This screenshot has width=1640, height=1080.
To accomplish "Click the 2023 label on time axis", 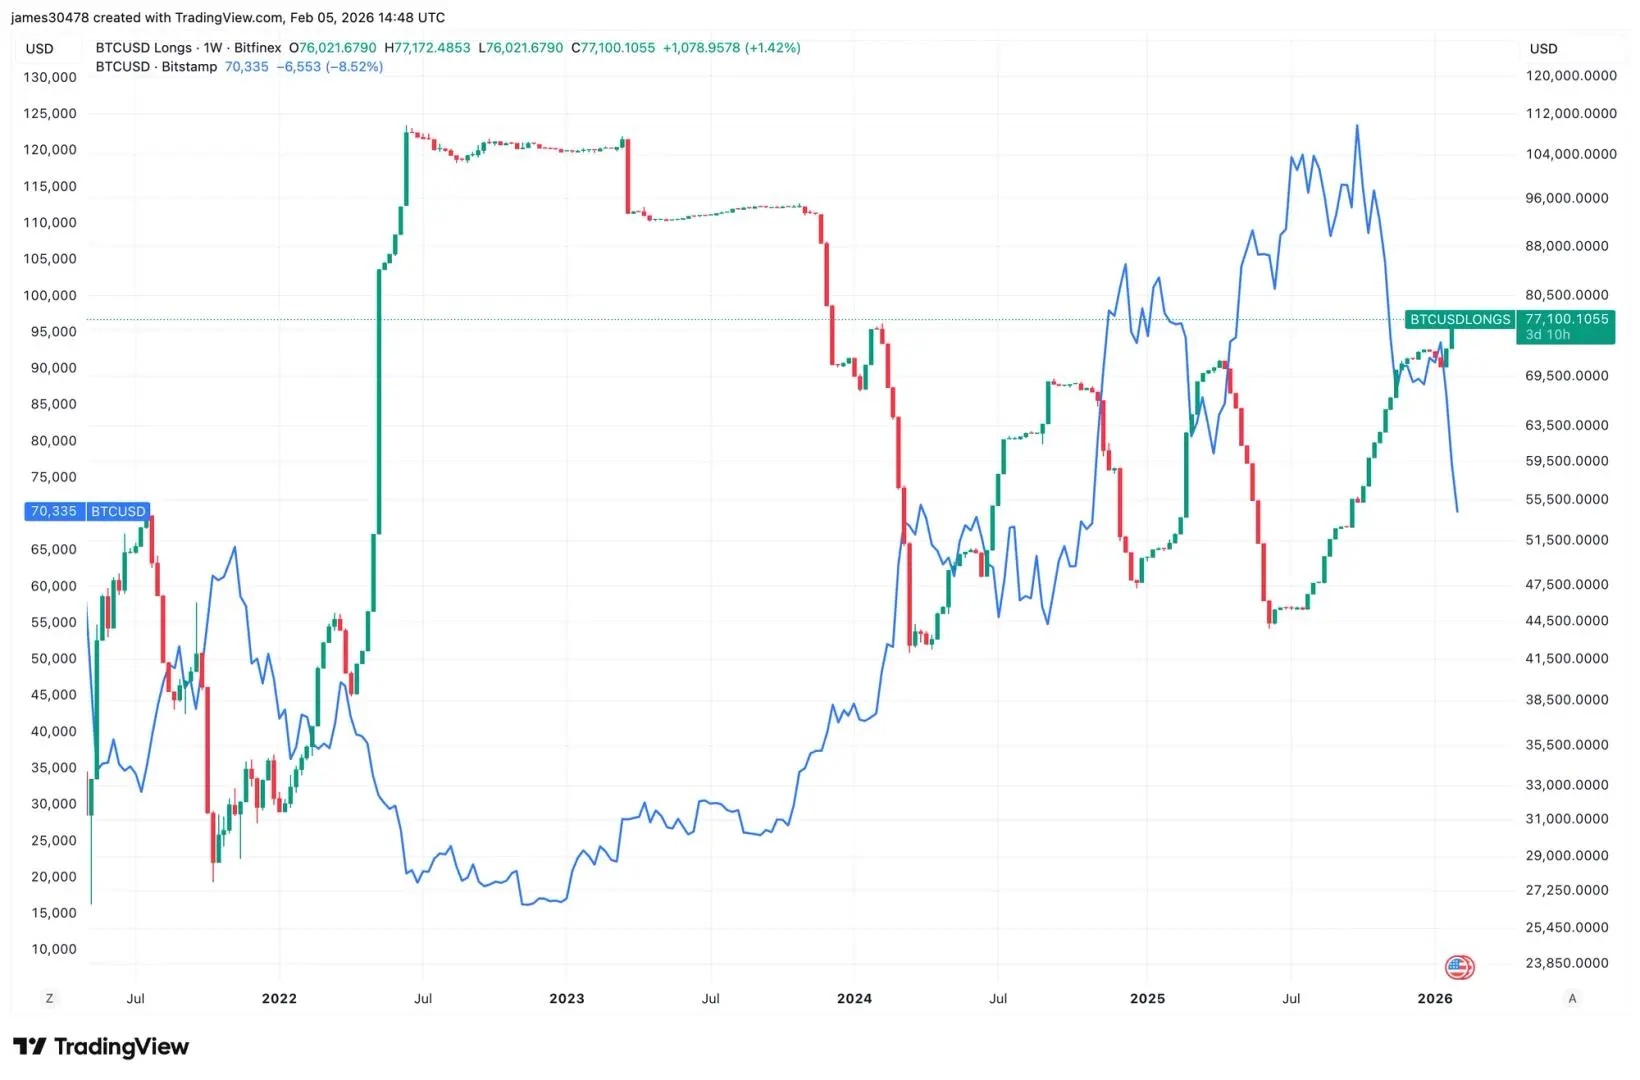I will (567, 998).
